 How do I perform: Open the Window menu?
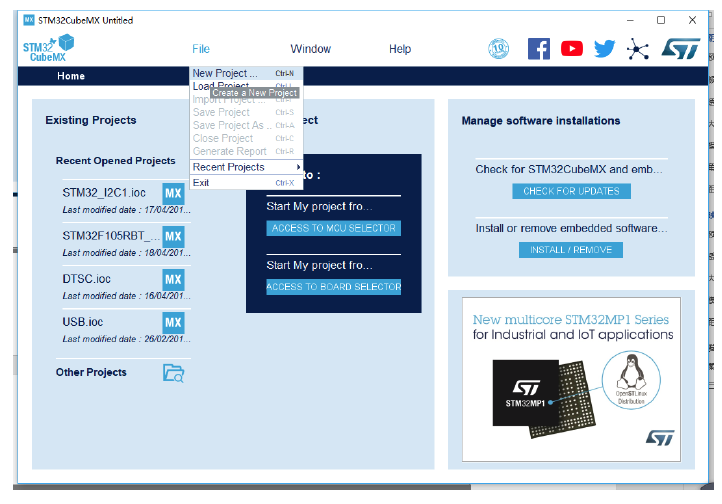[x=310, y=49]
